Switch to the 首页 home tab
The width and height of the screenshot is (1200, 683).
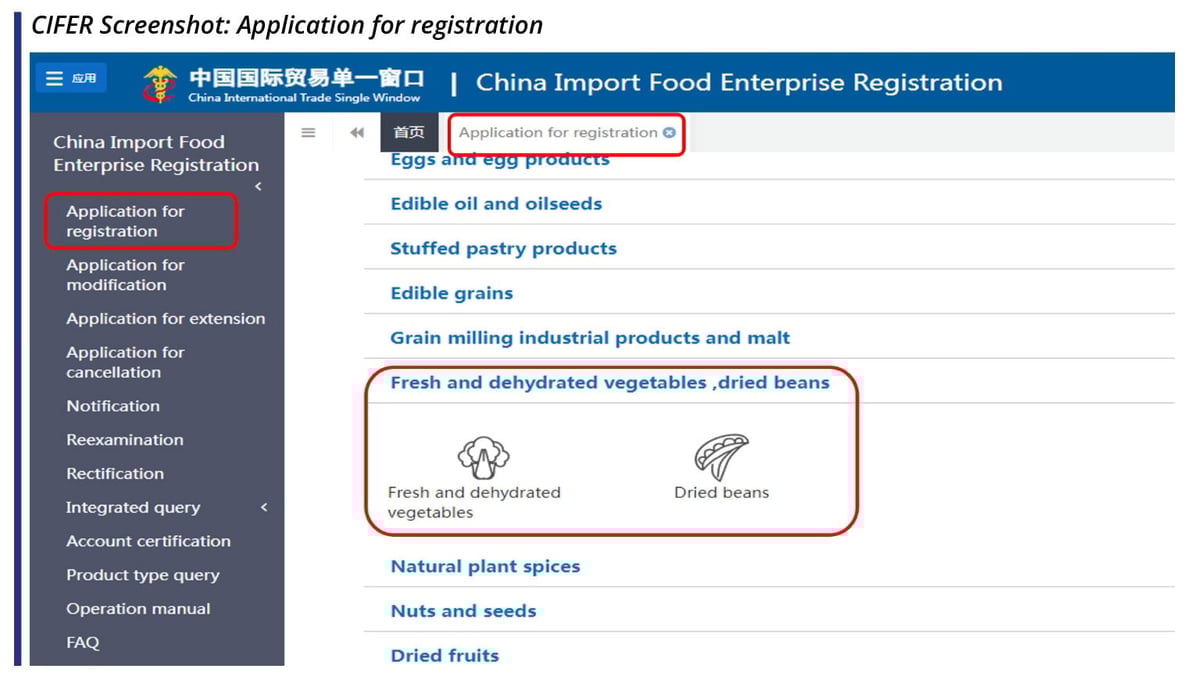click(408, 133)
